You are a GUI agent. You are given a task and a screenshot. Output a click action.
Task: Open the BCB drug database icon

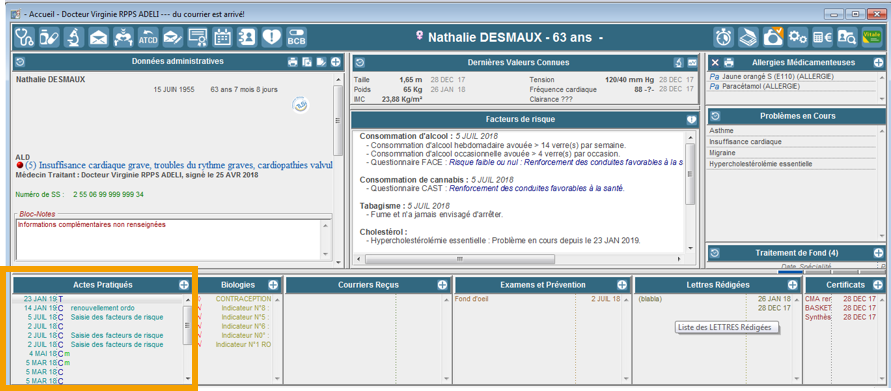pyautogui.click(x=296, y=37)
